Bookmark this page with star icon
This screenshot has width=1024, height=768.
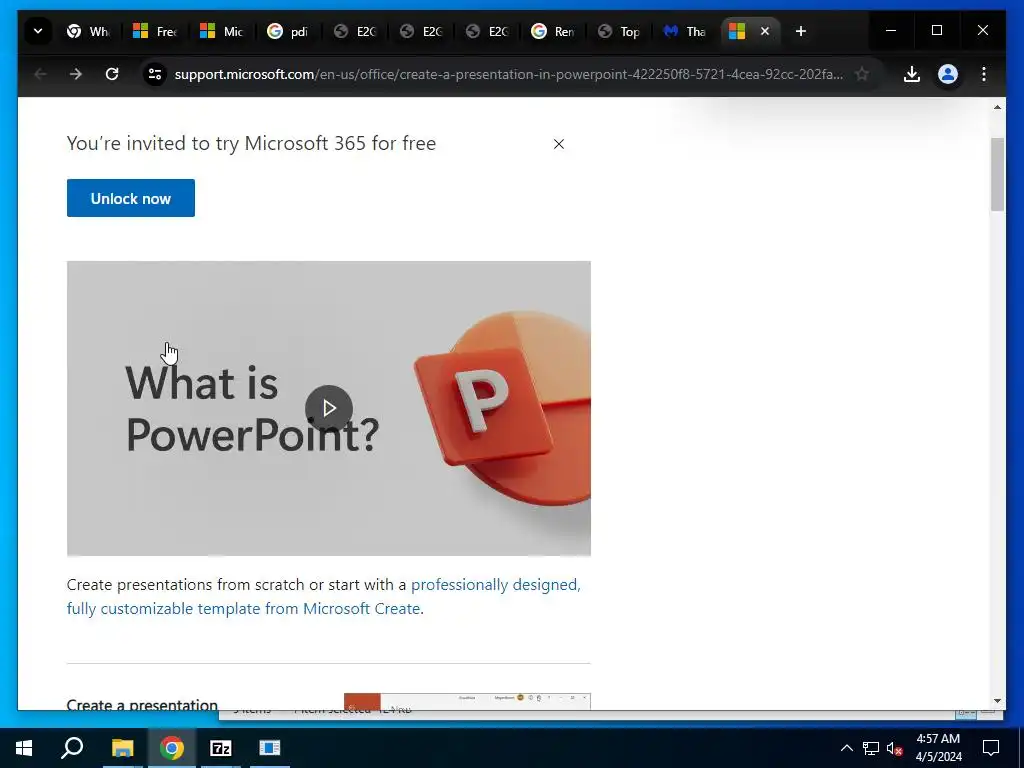coord(862,74)
